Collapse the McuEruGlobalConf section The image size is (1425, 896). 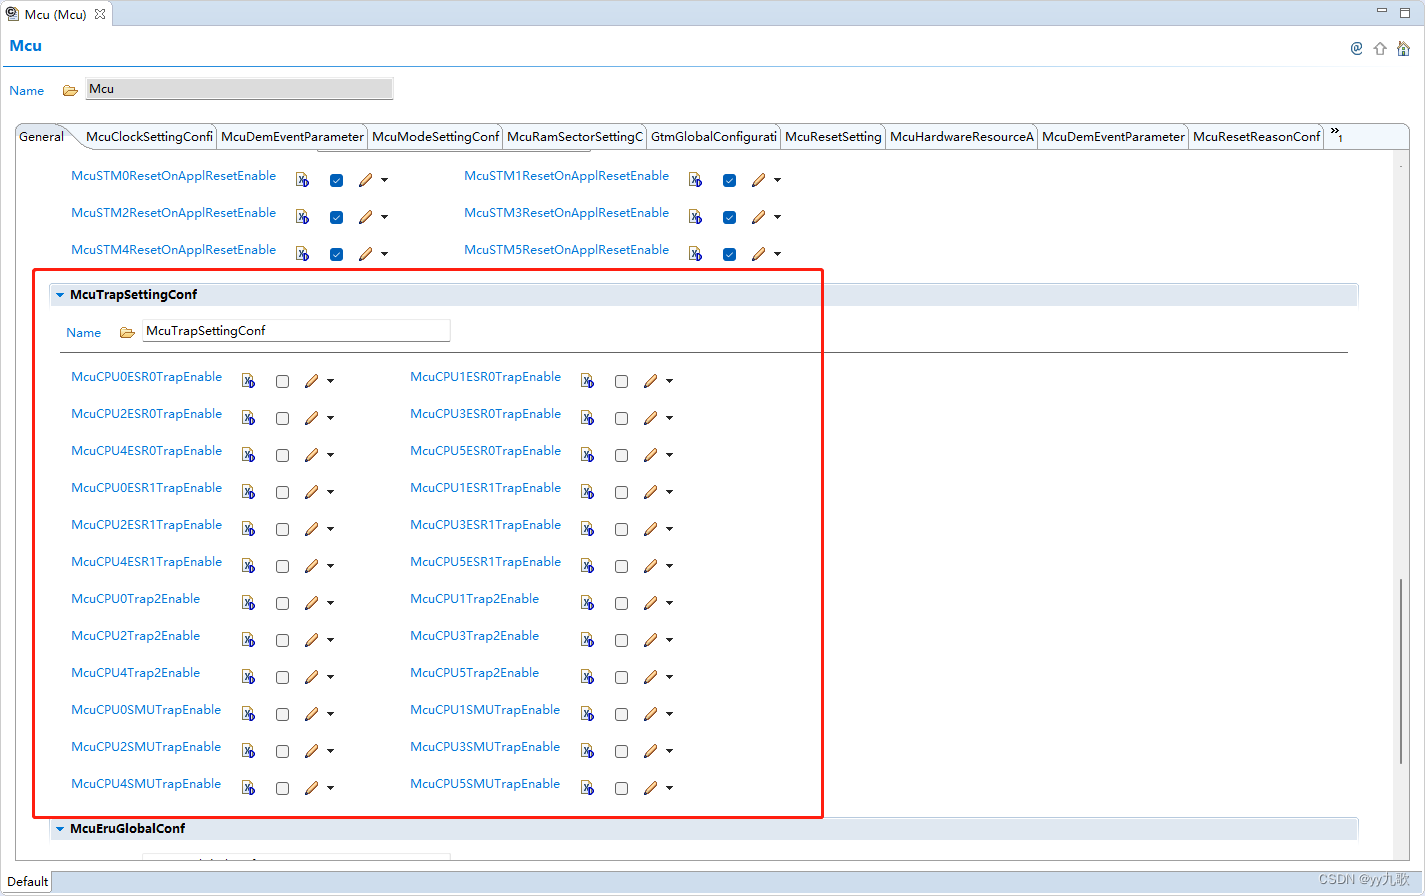(60, 829)
